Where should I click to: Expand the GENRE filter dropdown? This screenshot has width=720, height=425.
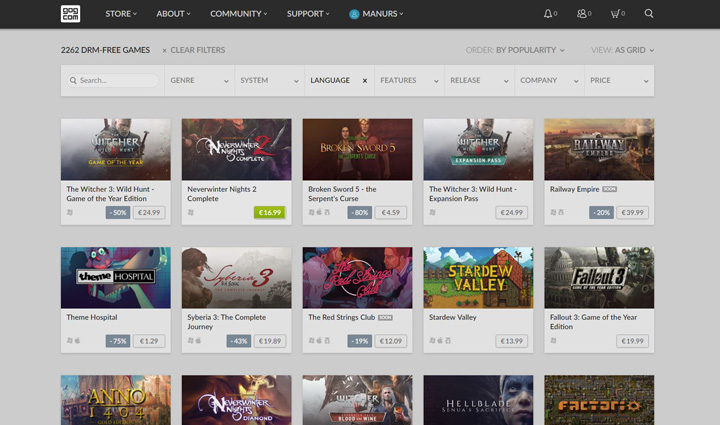199,81
